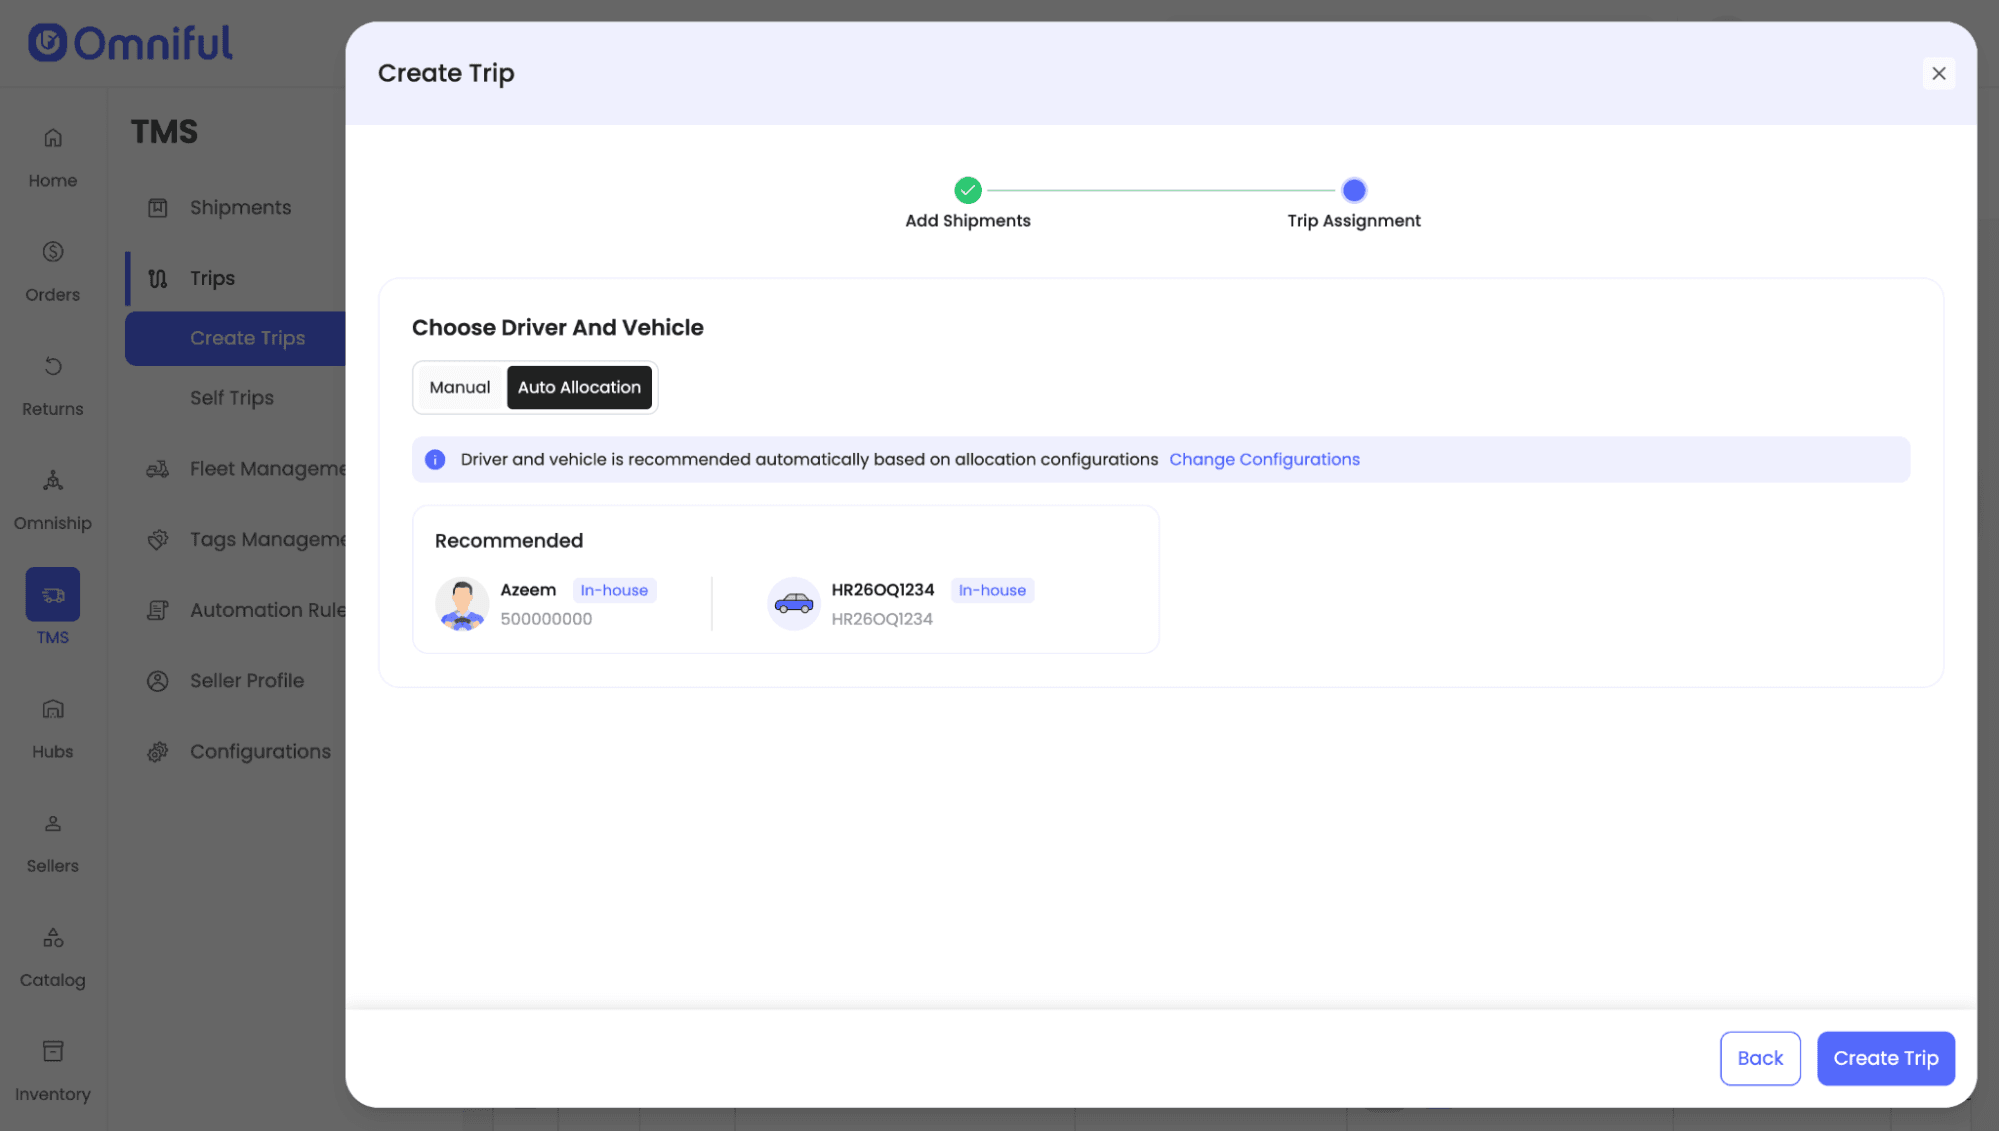
Task: Click the Home icon in sidebar
Action: 53,139
